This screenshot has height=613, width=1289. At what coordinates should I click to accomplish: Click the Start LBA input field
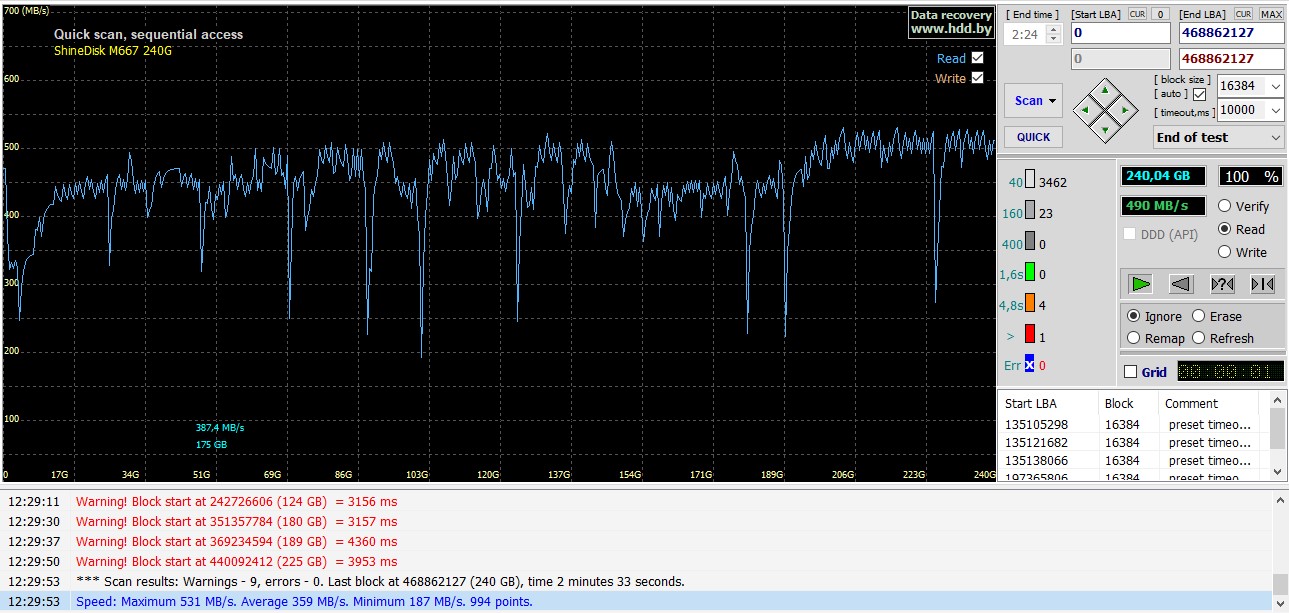1120,33
